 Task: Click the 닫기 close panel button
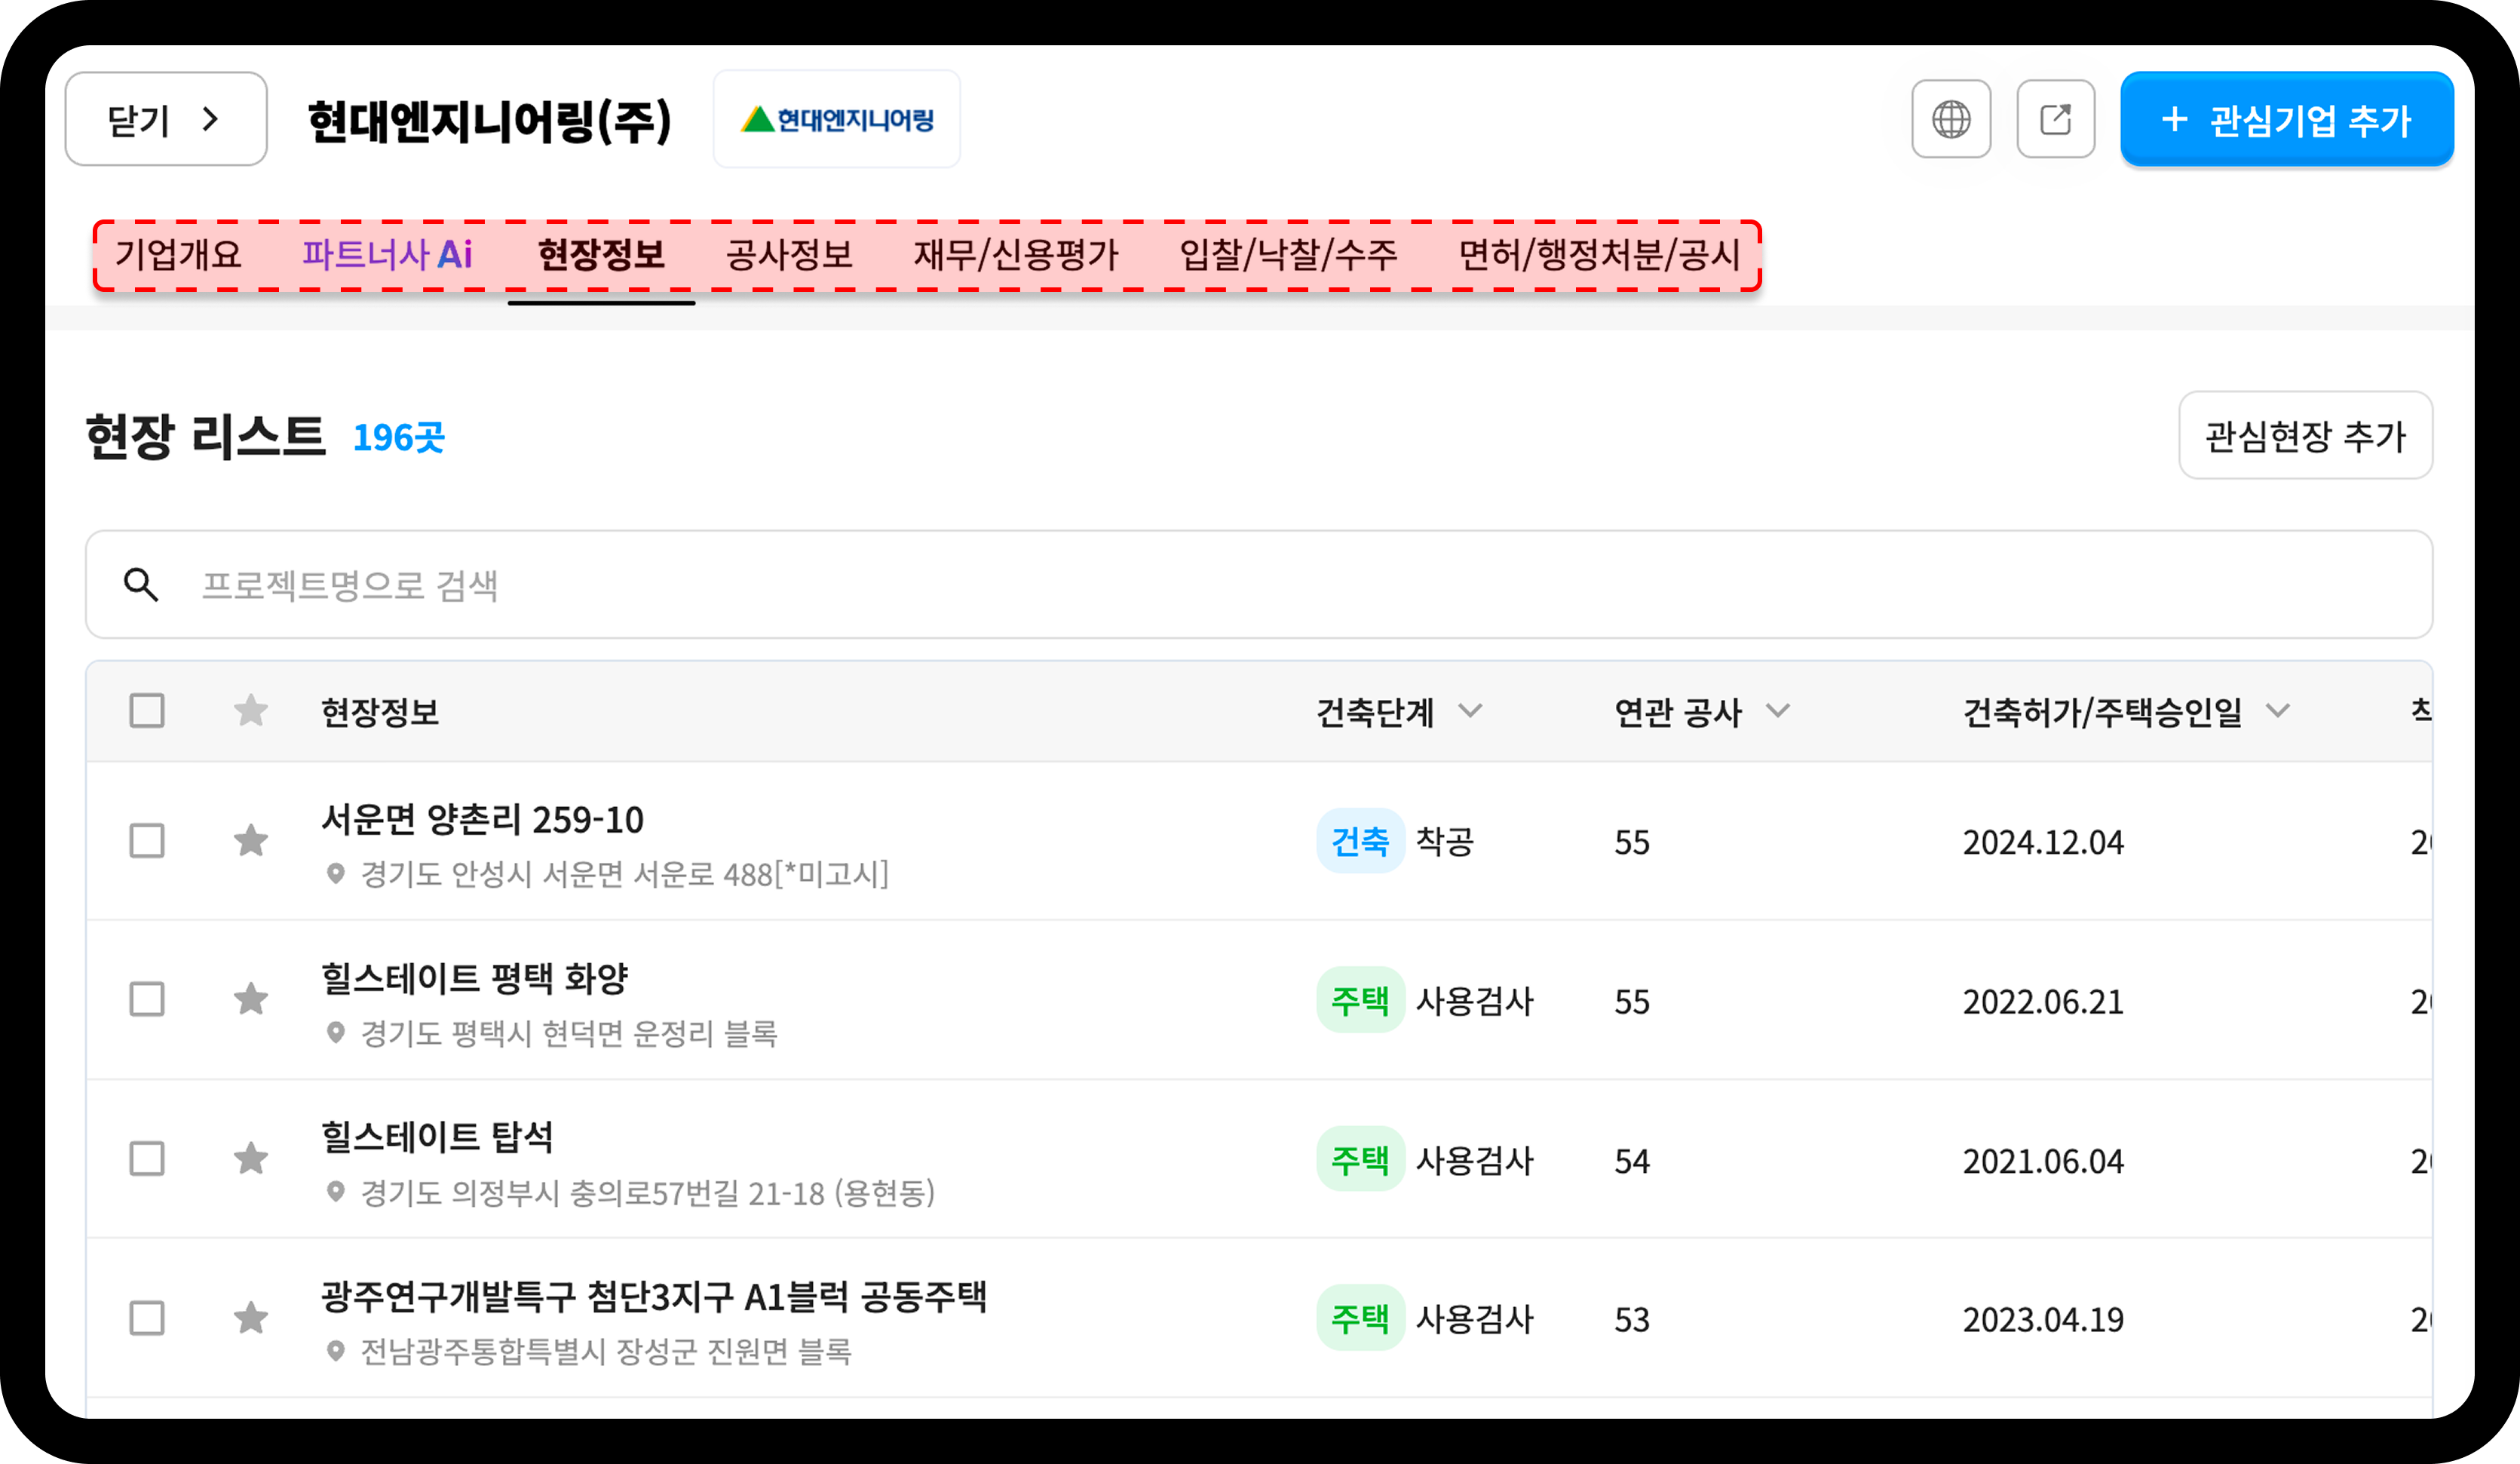coord(166,119)
